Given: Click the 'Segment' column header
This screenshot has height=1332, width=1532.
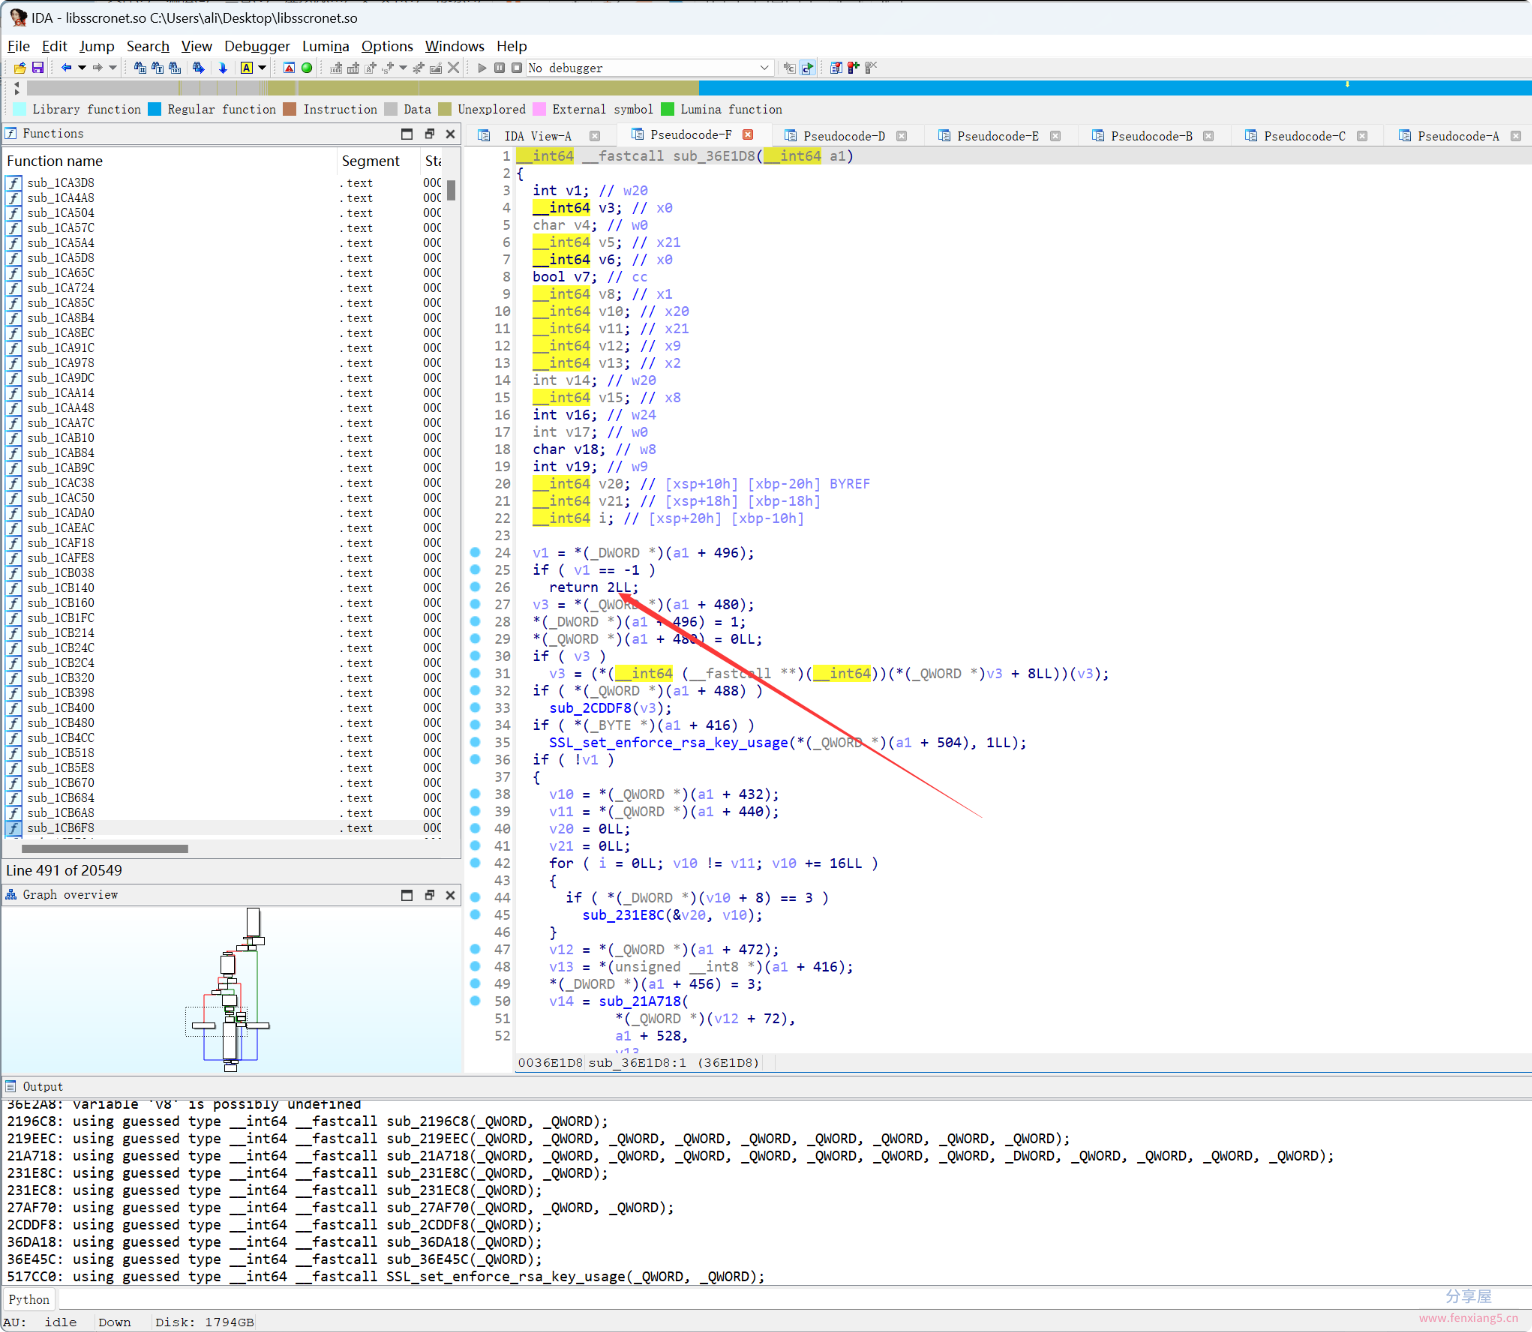Looking at the screenshot, I should point(377,161).
